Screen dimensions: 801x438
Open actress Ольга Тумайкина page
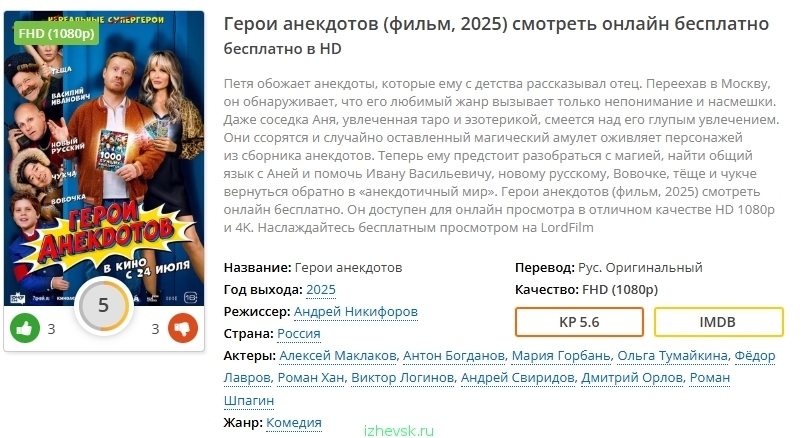pos(671,356)
